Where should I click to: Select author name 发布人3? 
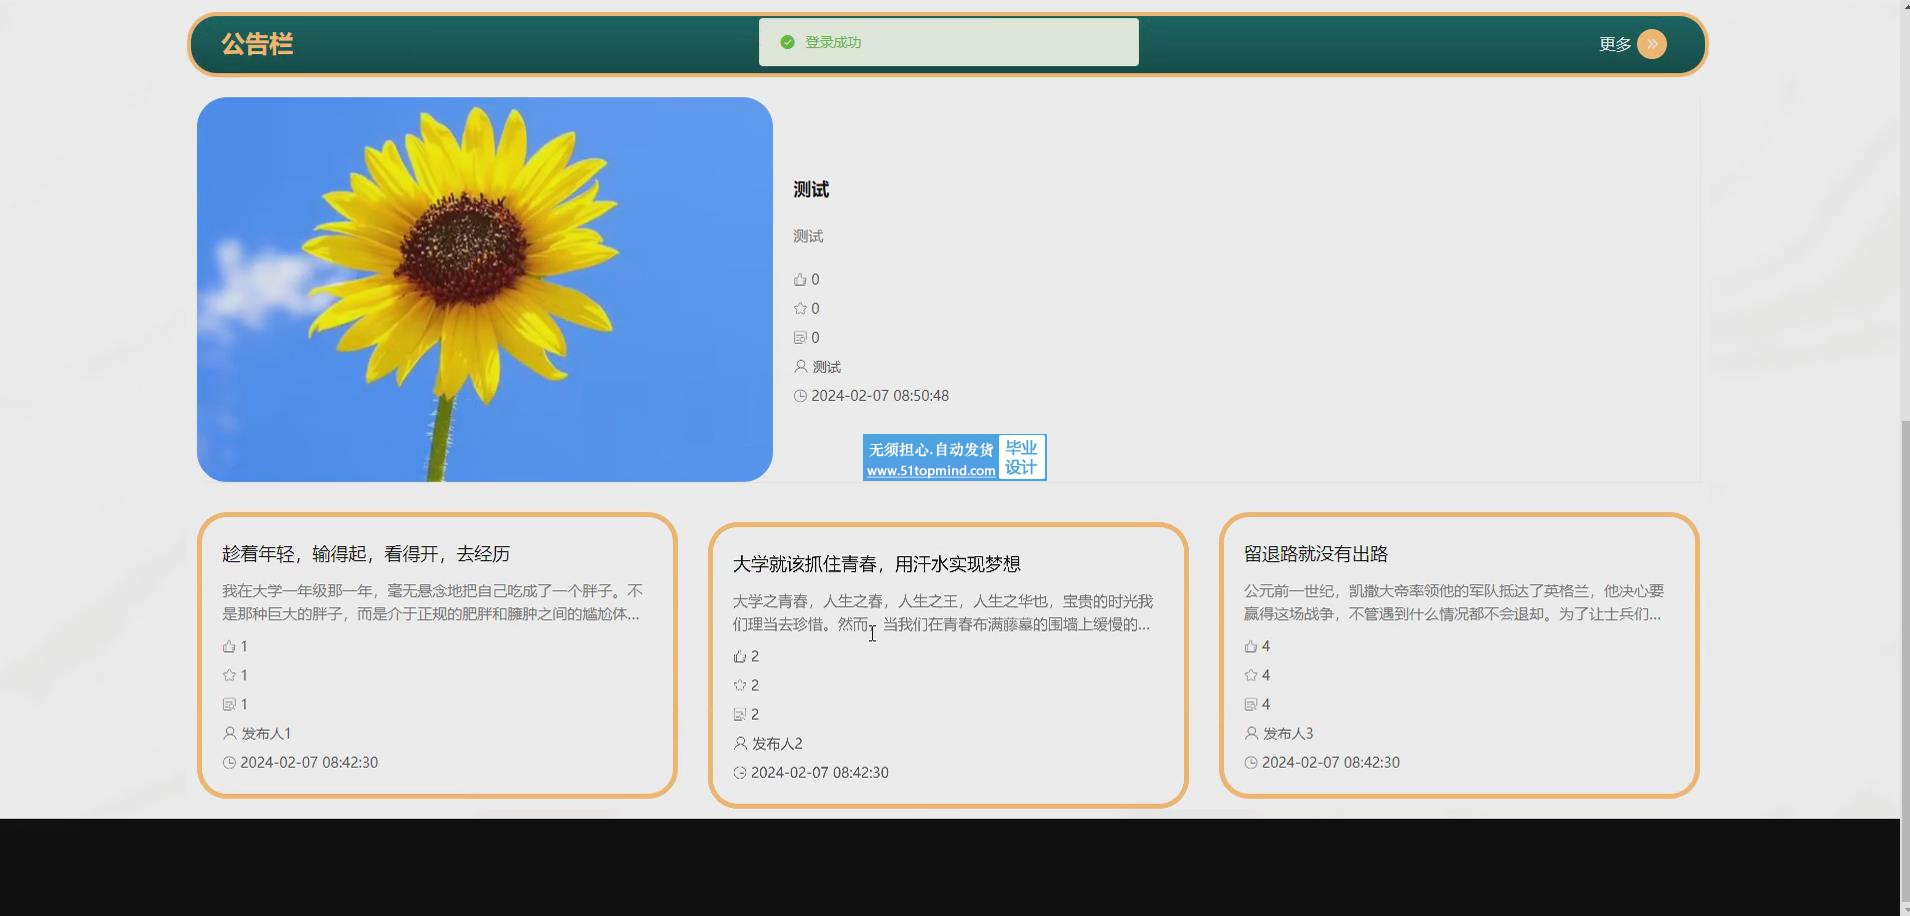tap(1288, 734)
